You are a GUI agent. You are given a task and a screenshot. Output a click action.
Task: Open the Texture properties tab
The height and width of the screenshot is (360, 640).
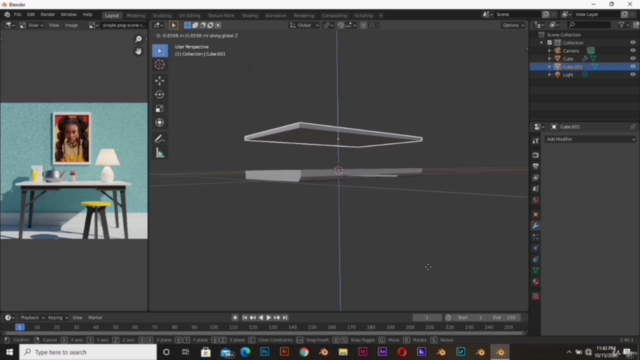pyautogui.click(x=536, y=296)
